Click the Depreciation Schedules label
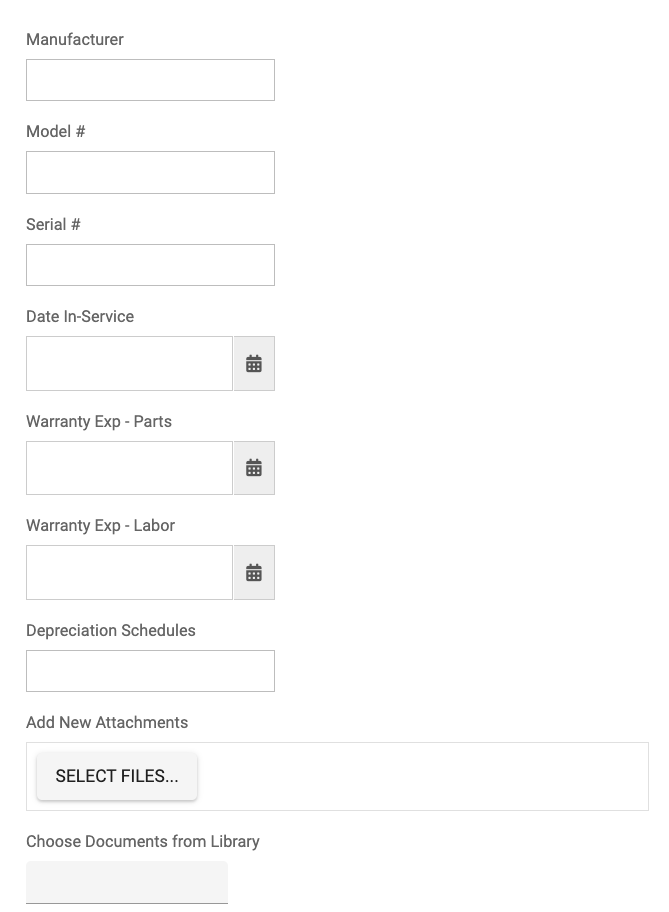This screenshot has height=912, width=669. coord(111,631)
